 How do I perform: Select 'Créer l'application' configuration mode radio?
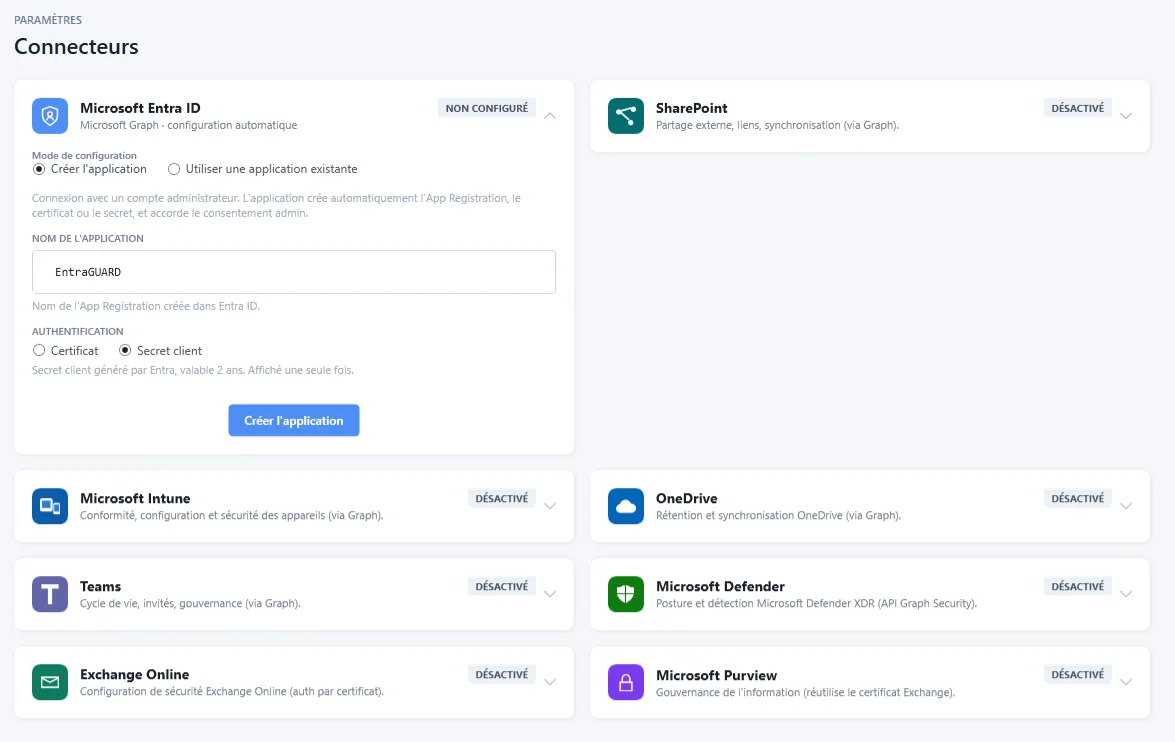coord(39,169)
